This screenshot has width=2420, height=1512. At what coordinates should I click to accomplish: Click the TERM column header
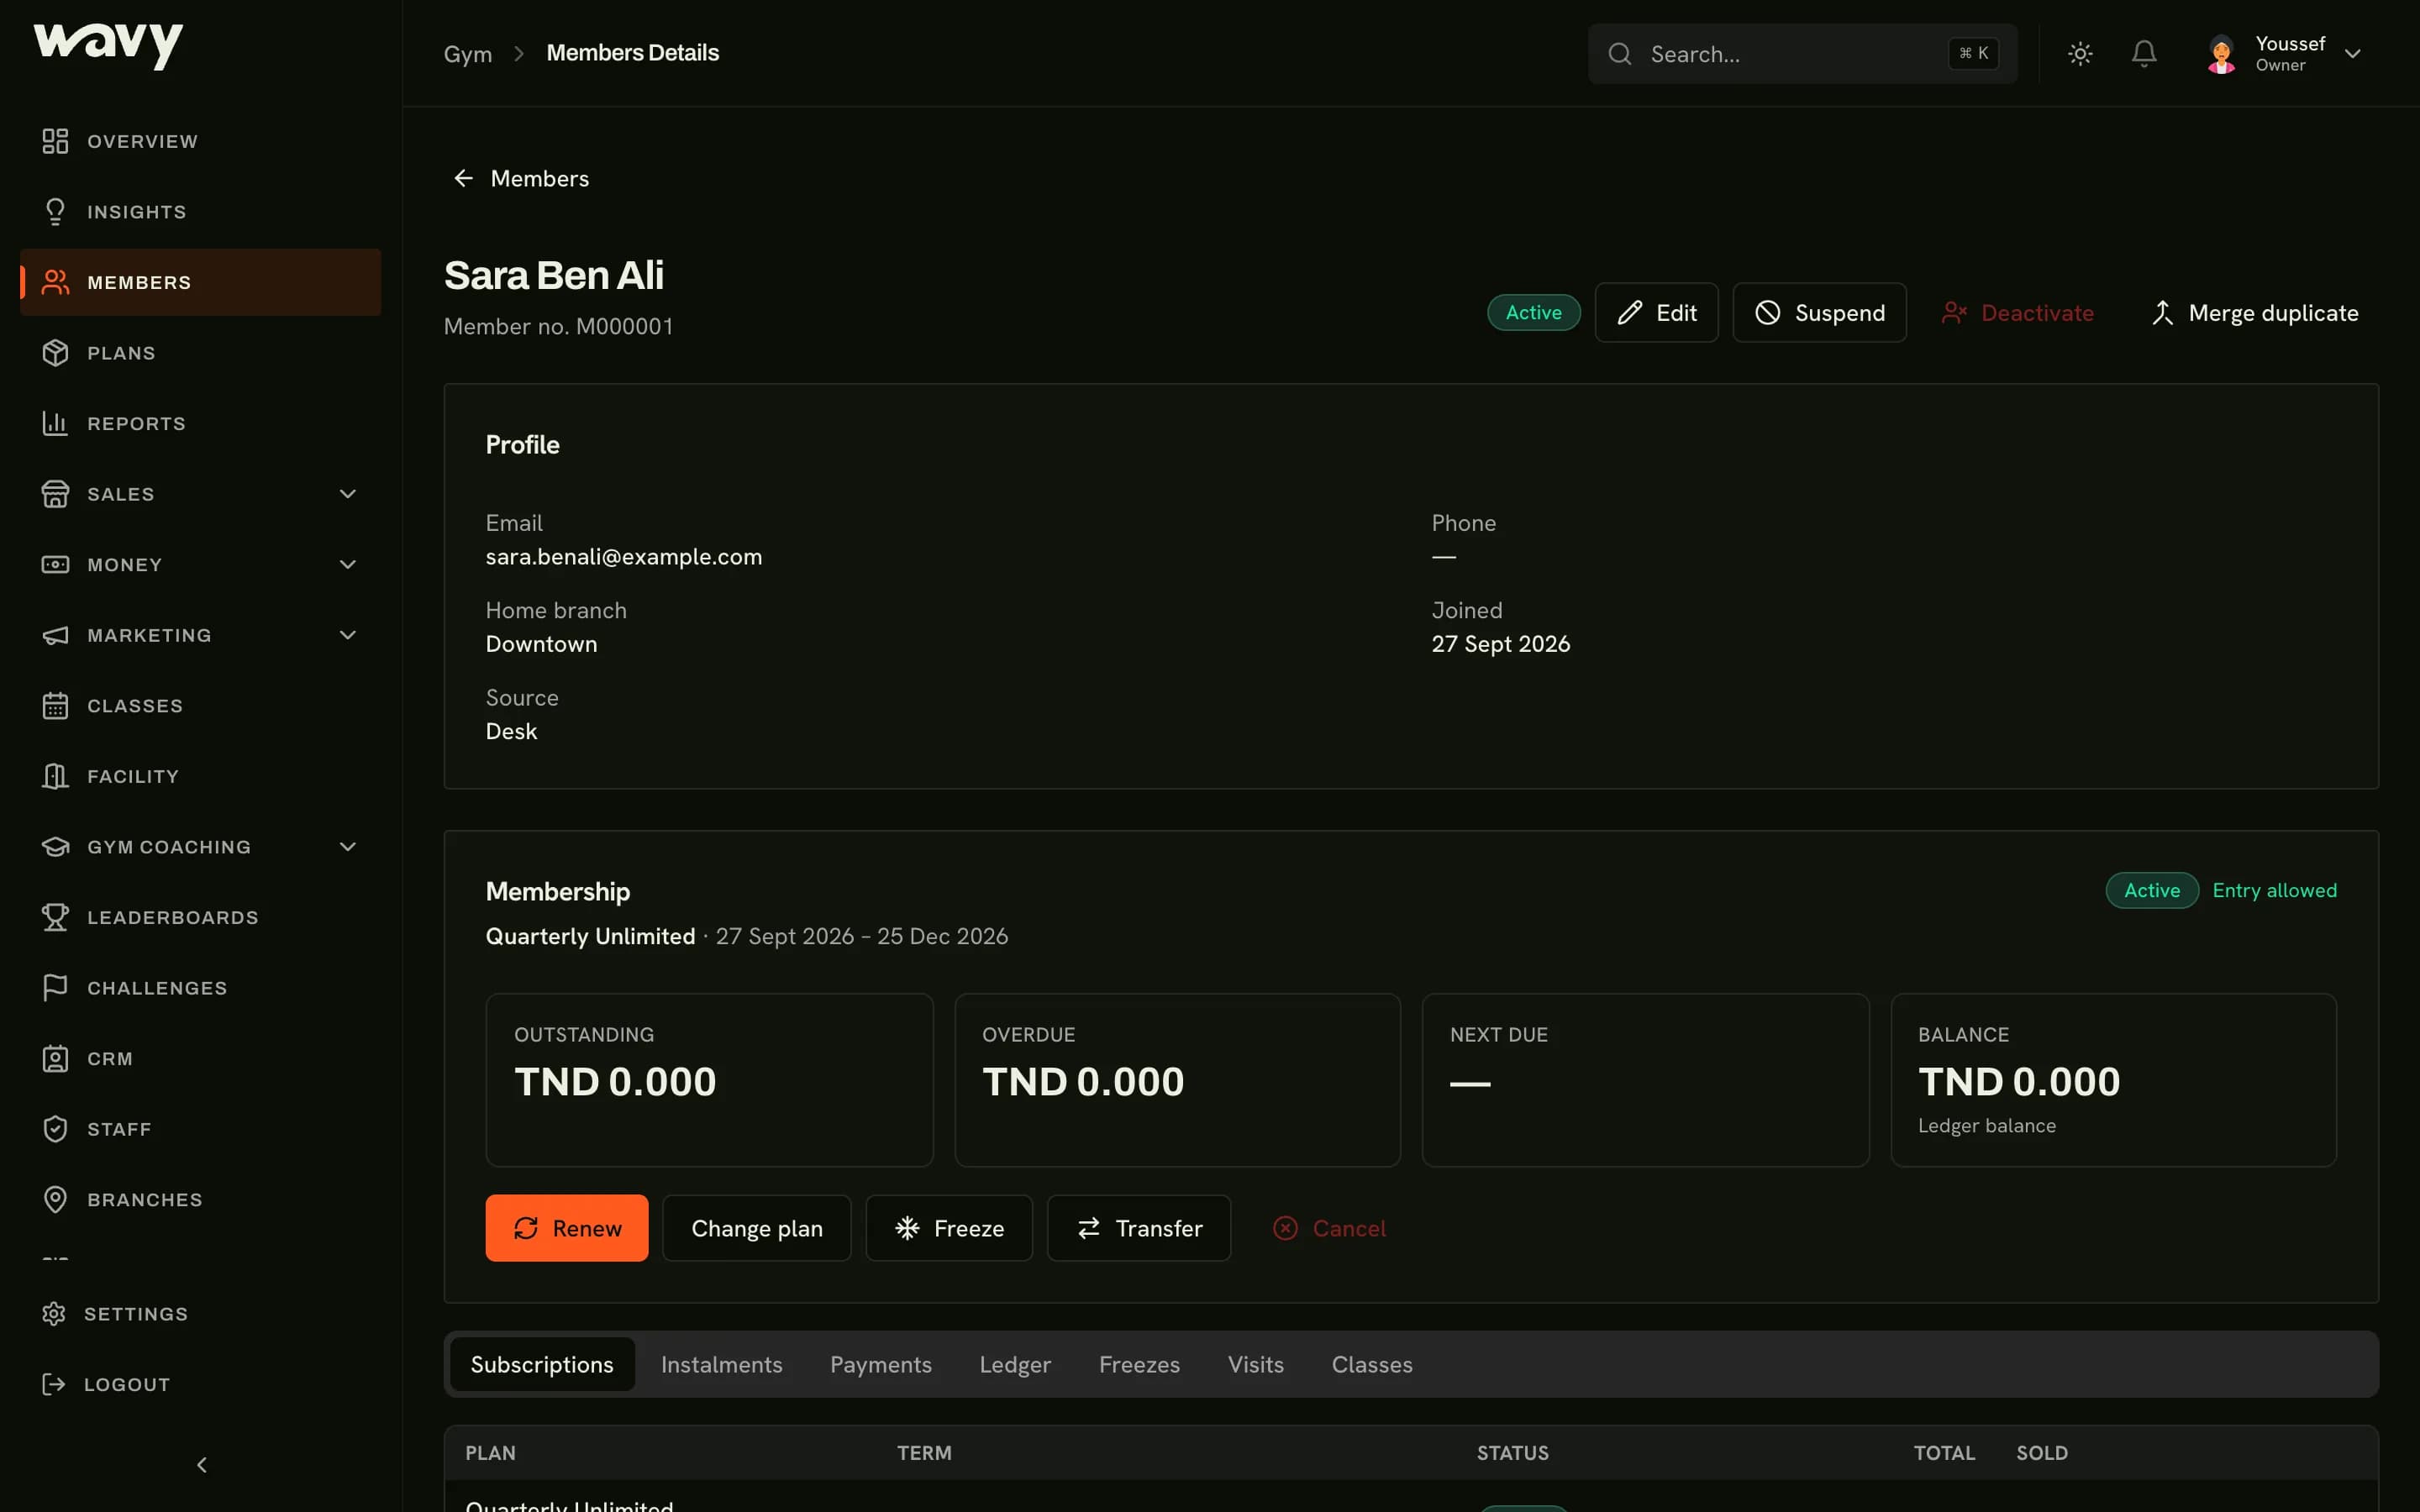tap(924, 1453)
